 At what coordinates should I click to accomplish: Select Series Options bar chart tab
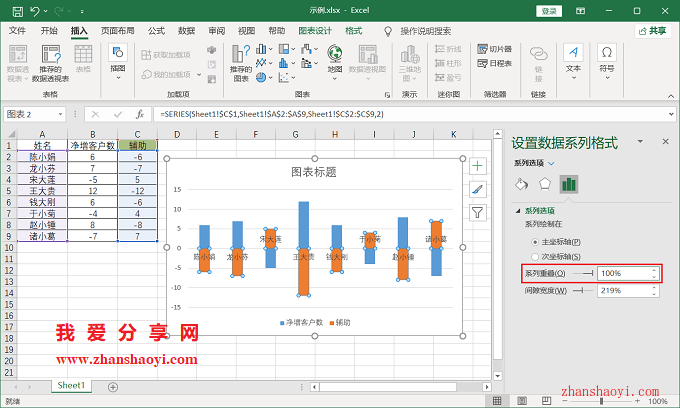click(x=569, y=184)
